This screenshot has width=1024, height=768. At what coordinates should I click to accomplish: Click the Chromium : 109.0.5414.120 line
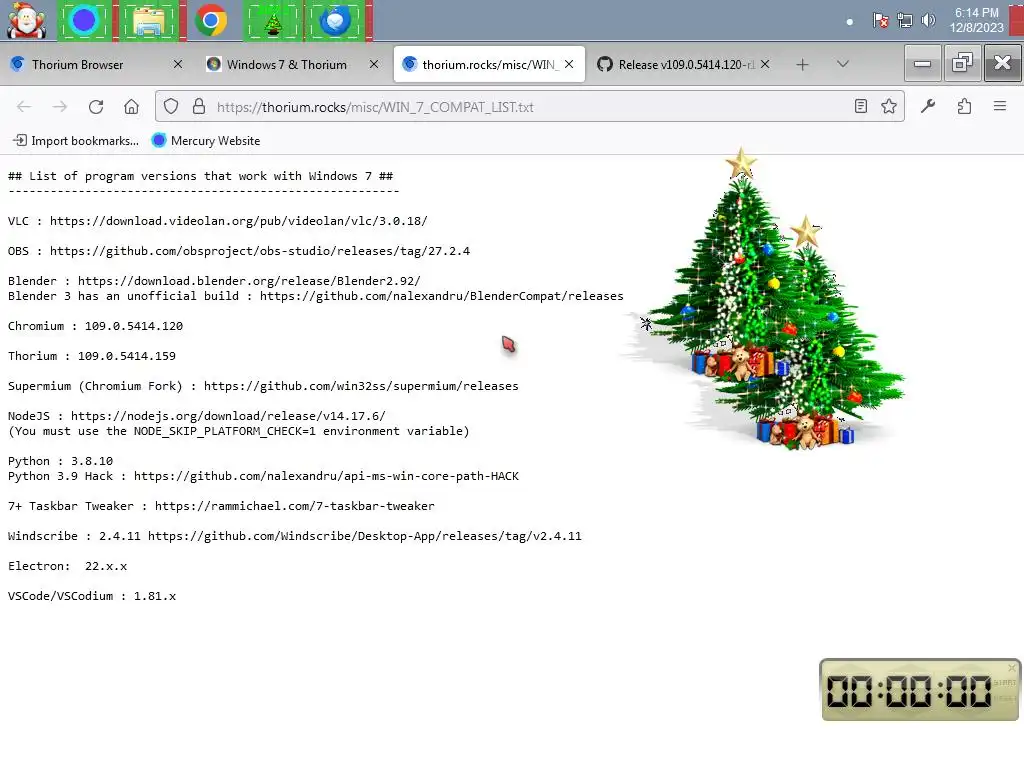[95, 326]
